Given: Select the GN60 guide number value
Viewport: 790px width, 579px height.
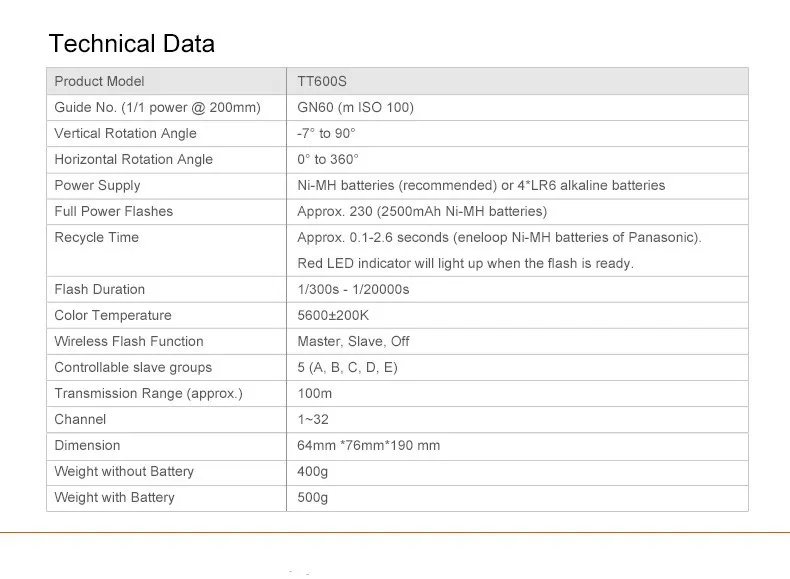Looking at the screenshot, I should pos(355,107).
